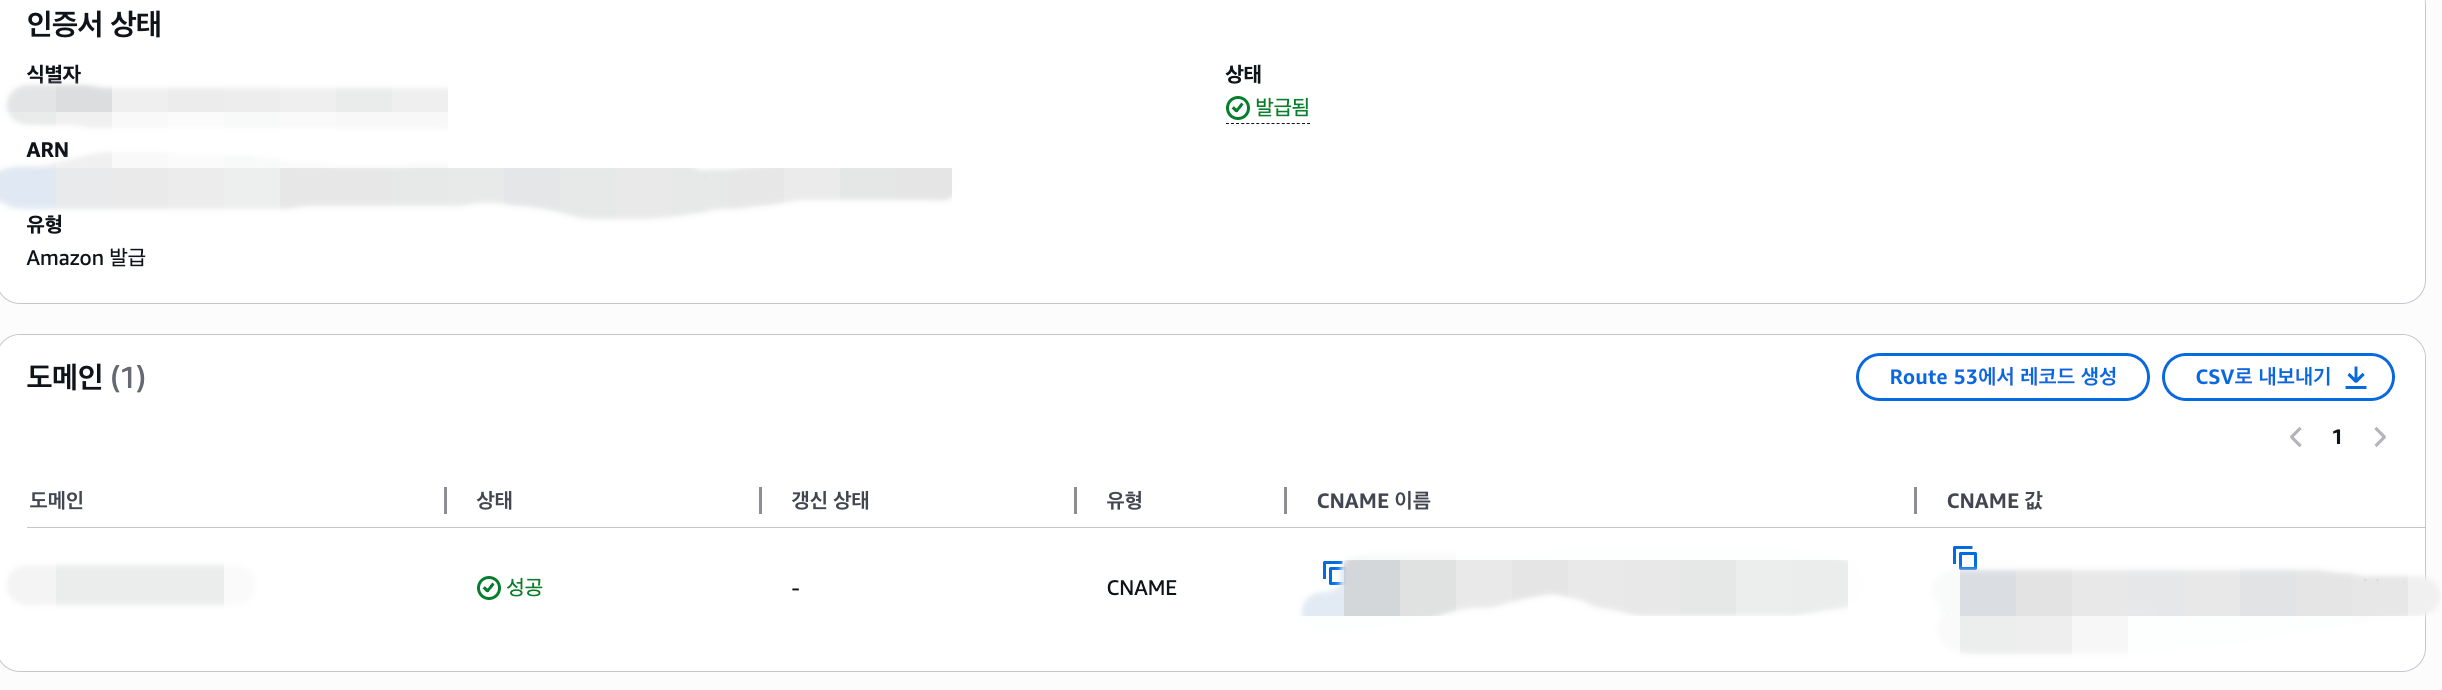This screenshot has width=2442, height=690.
Task: Click the CNAME type cell in the row
Action: (1141, 588)
